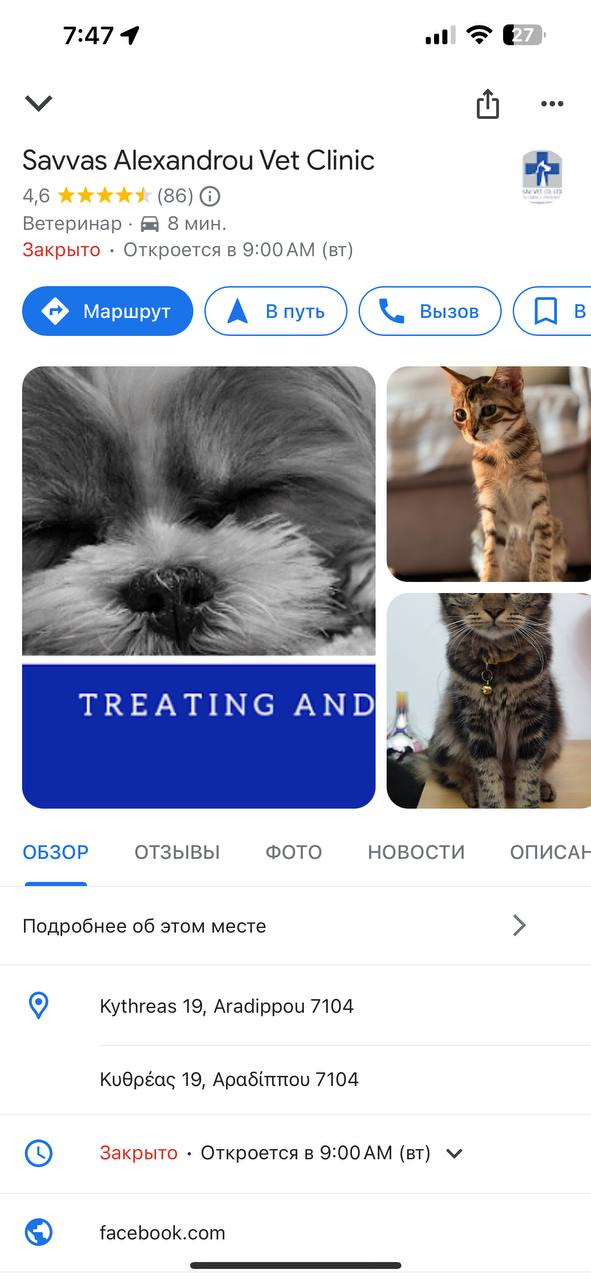Open the three-dot more options menu
591x1280 pixels.
[552, 103]
